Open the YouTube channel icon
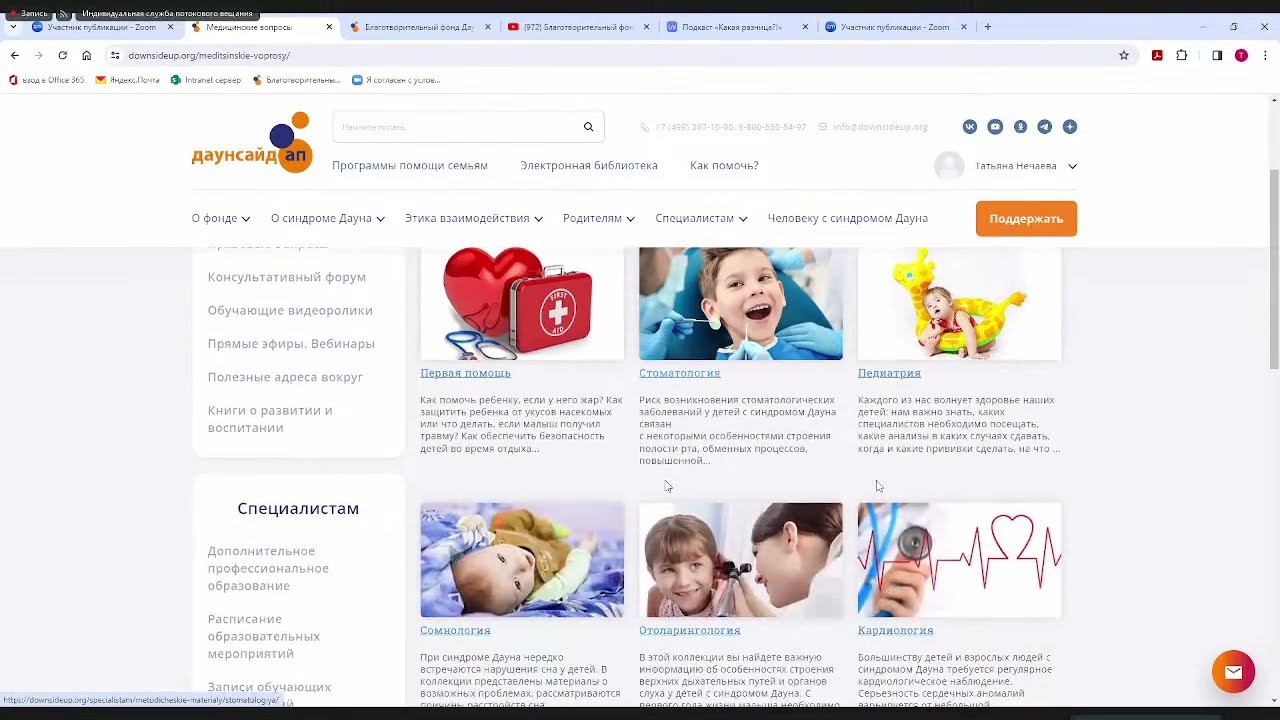The image size is (1280, 720). click(x=995, y=127)
